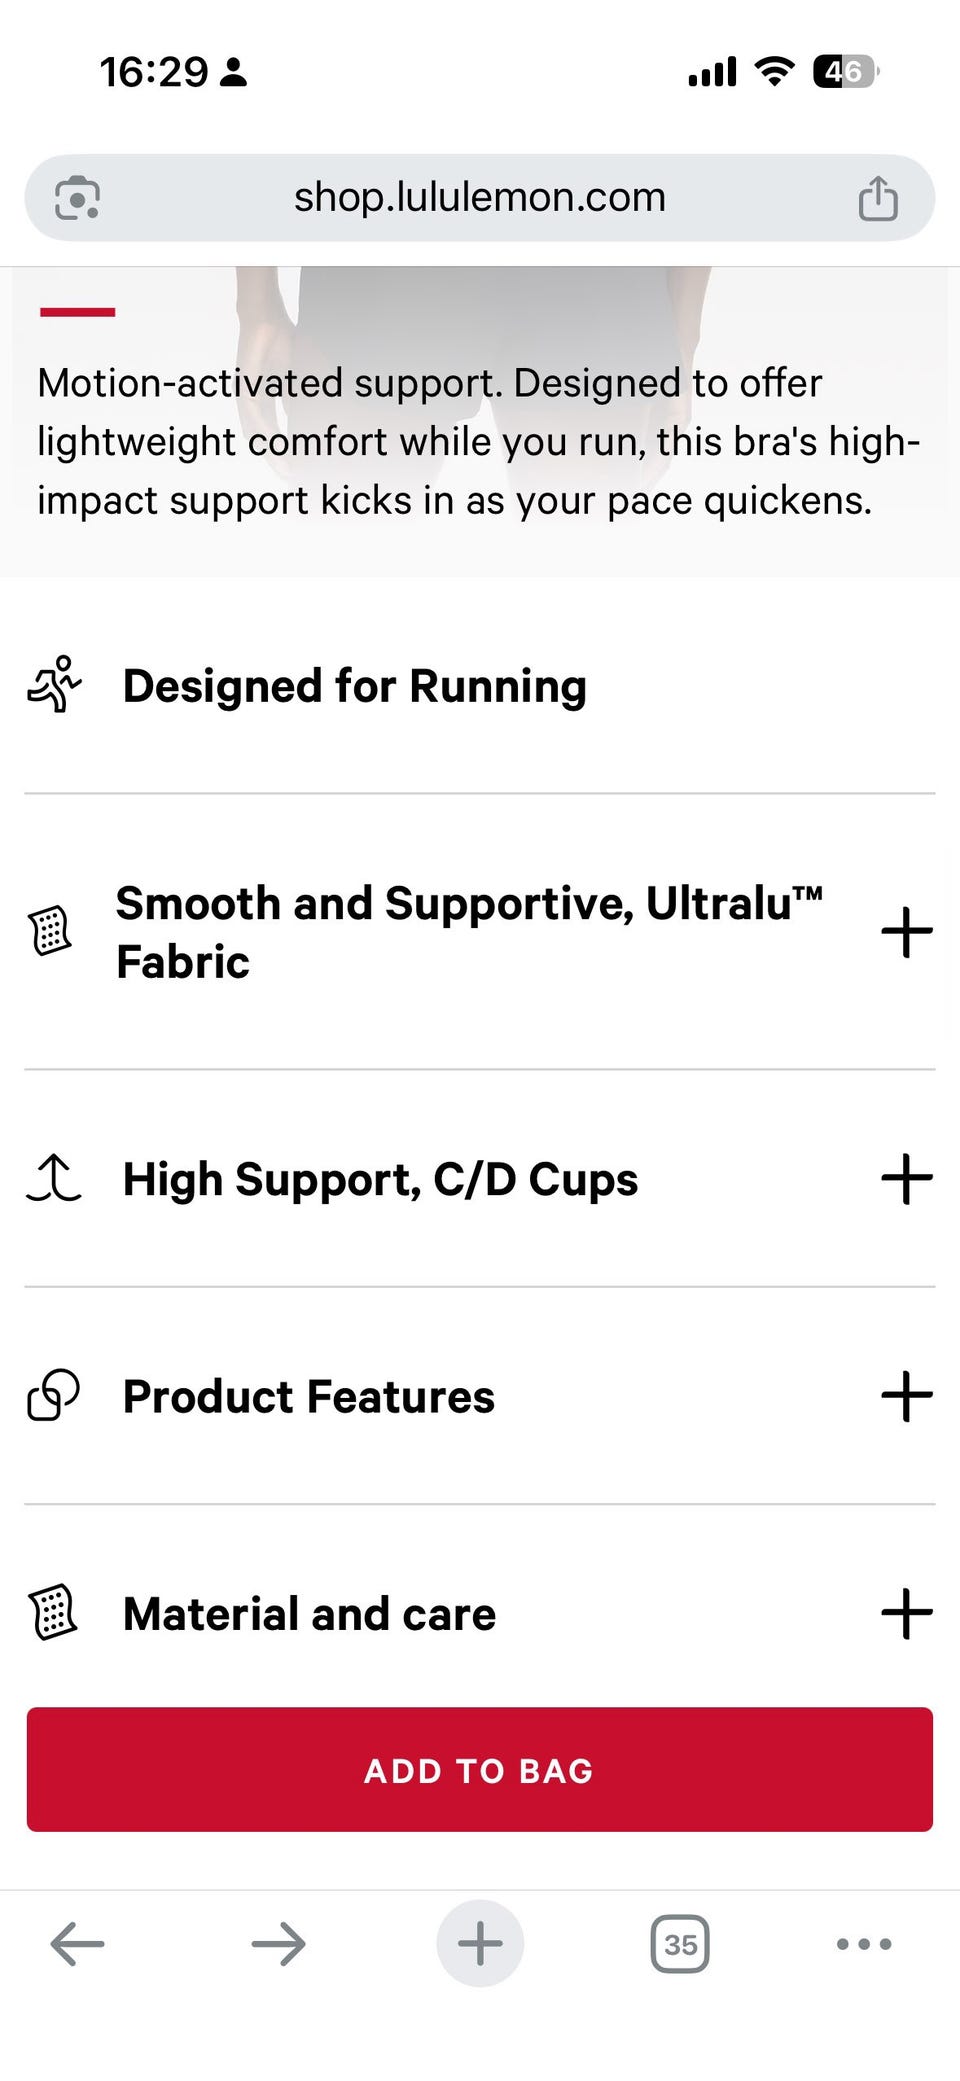
Task: Expand Material and care plus icon
Action: [x=906, y=1613]
